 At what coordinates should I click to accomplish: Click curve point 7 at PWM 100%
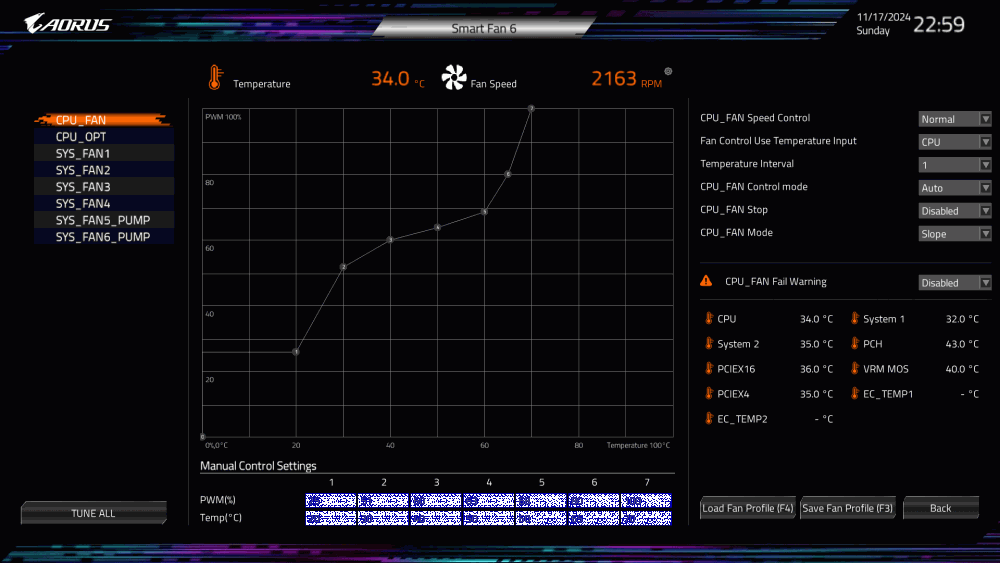(x=531, y=108)
